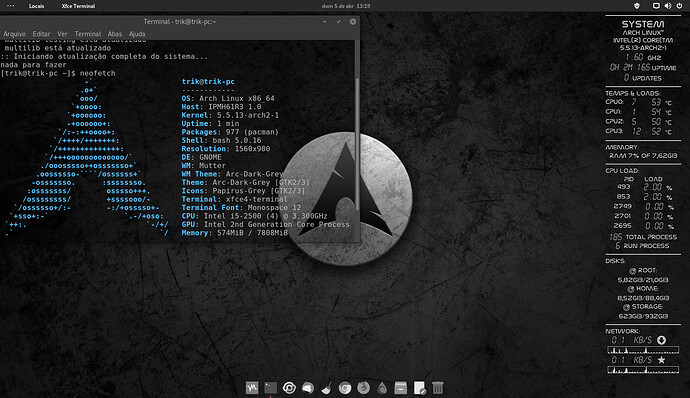The image size is (690, 398).
Task: Open the Activities dots in the top bar
Action: coord(11,6)
